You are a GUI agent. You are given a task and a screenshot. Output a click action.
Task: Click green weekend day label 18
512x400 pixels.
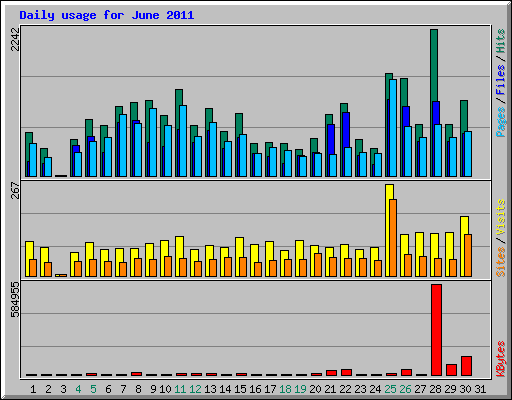point(285,389)
